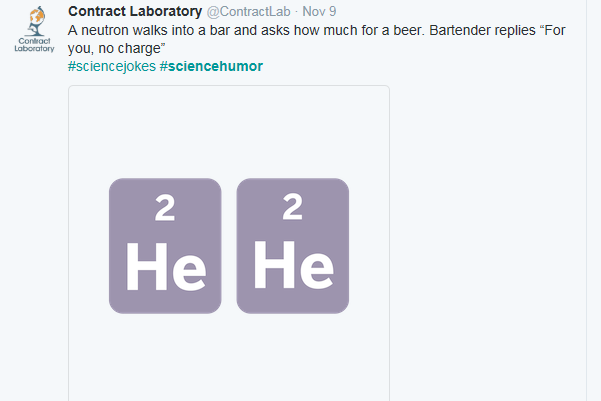This screenshot has width=601, height=401.
Task: Open the @ContractLab handle profile
Action: (248, 12)
